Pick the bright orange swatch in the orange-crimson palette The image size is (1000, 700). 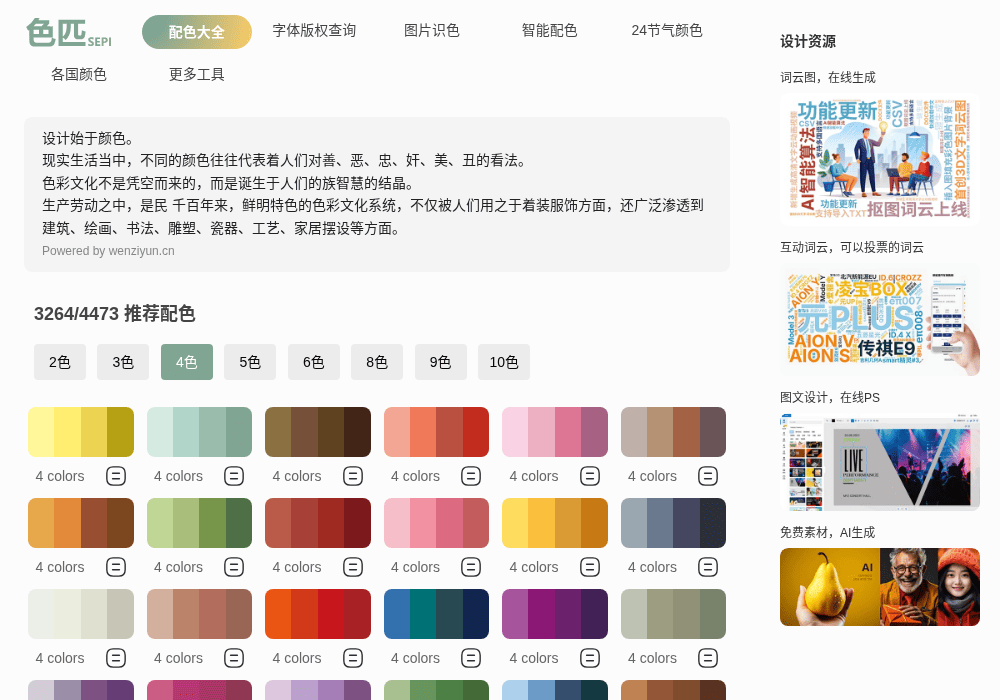278,614
